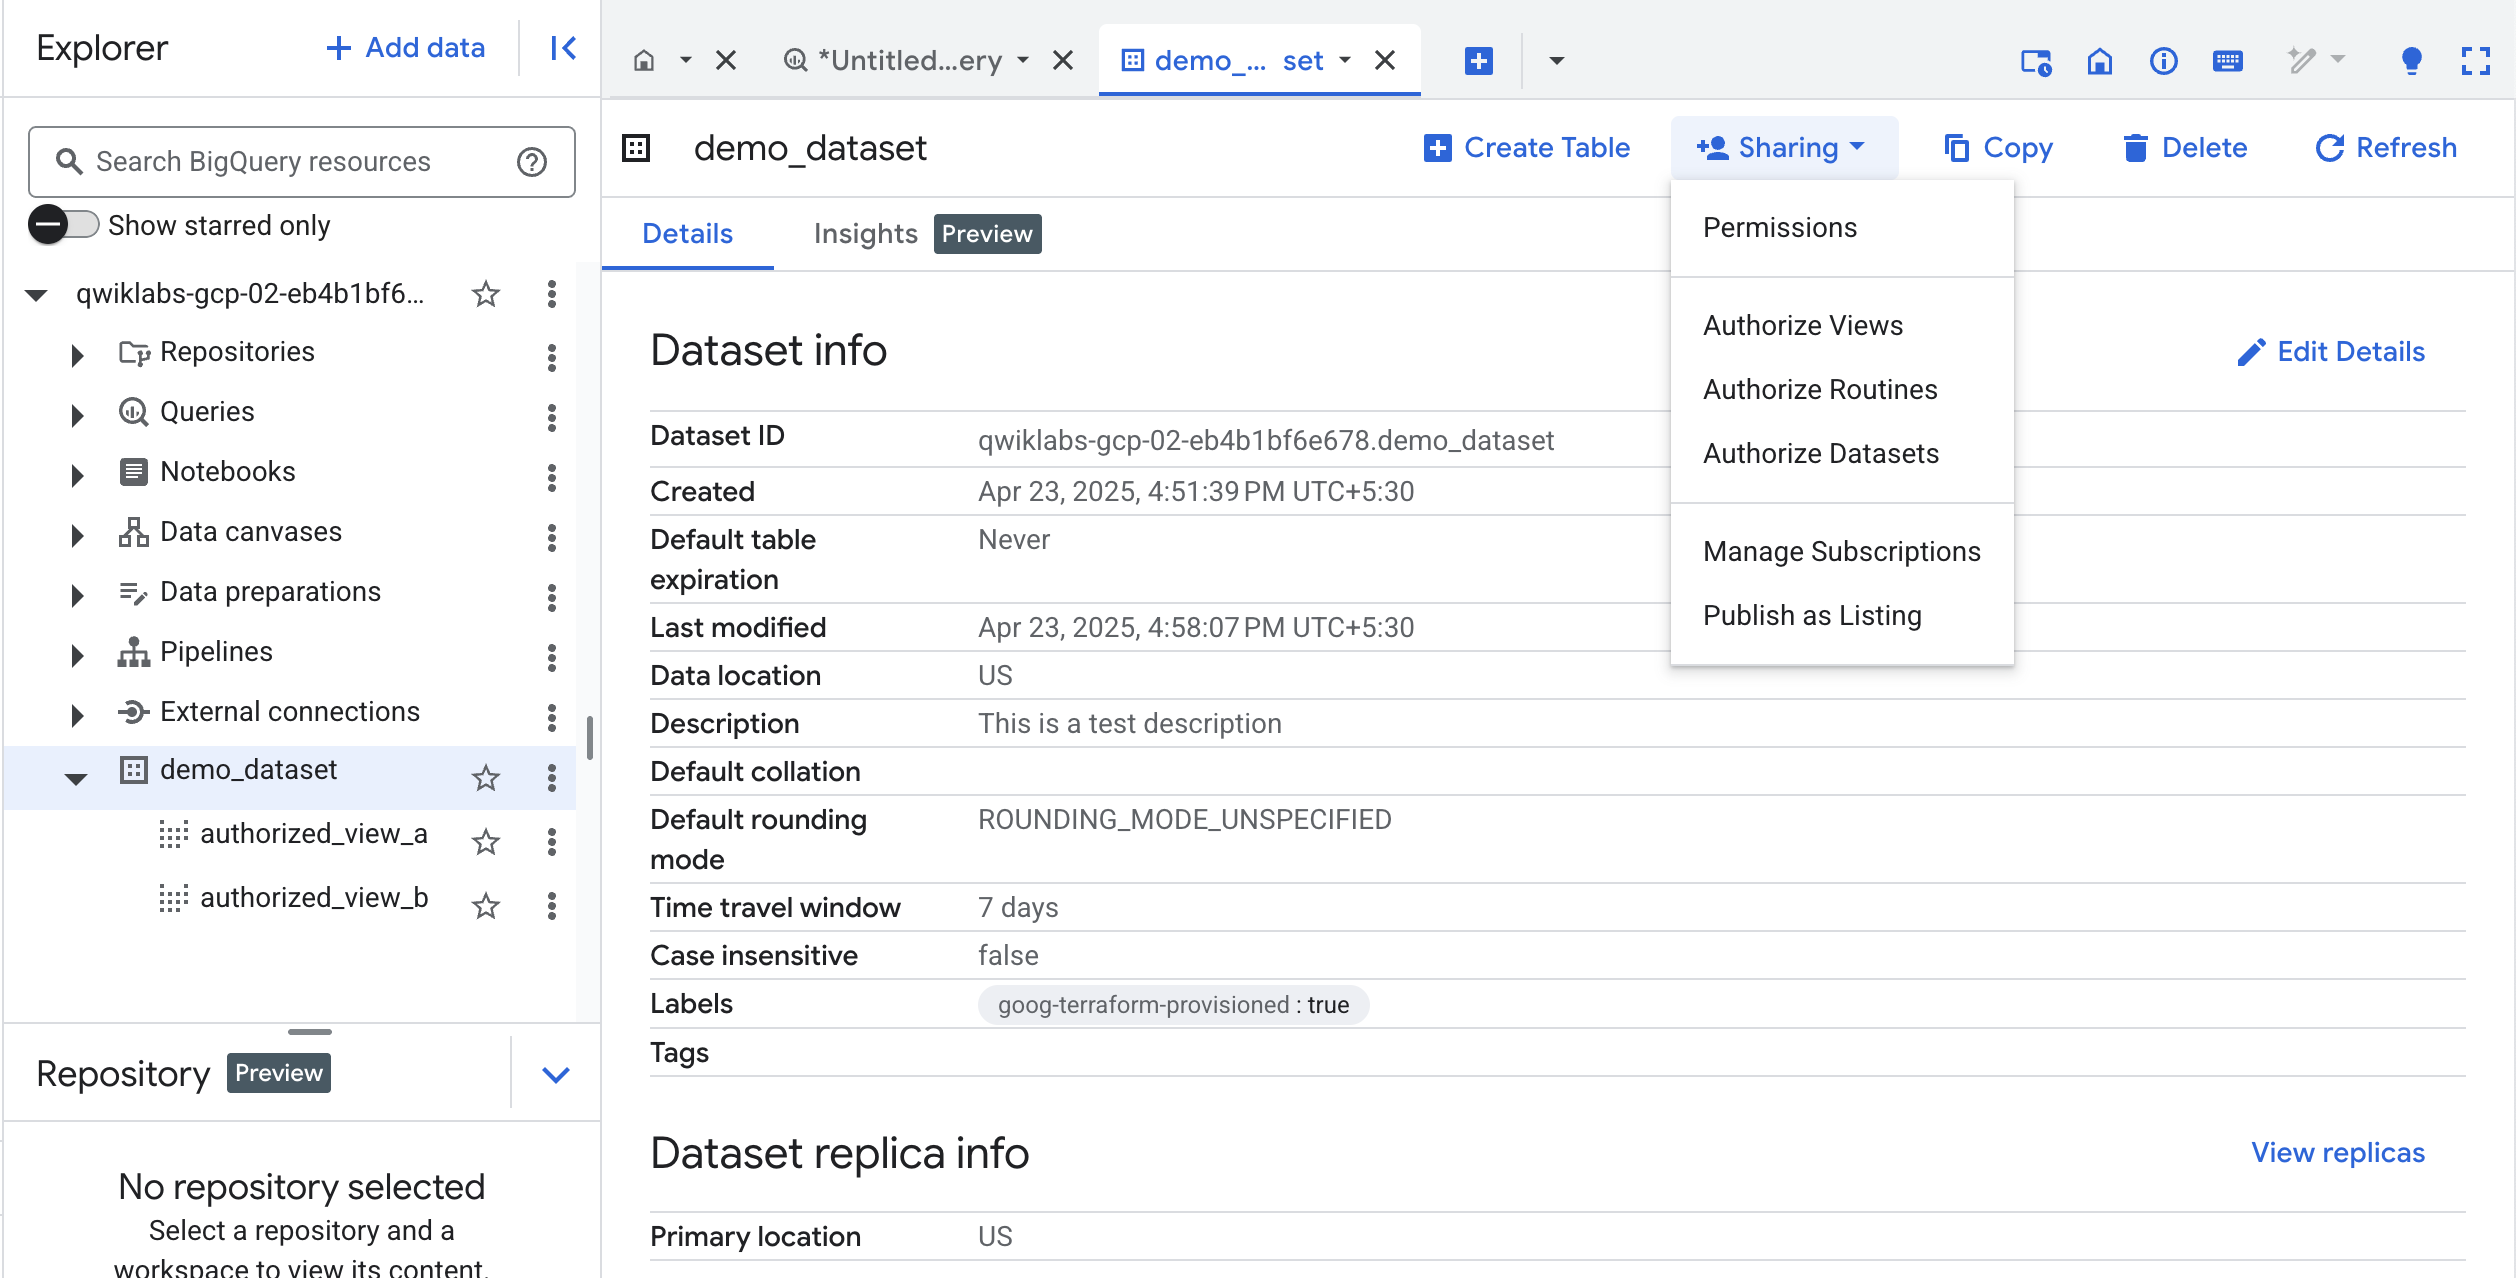
Task: Open actions menu for Queries
Action: pyautogui.click(x=552, y=416)
